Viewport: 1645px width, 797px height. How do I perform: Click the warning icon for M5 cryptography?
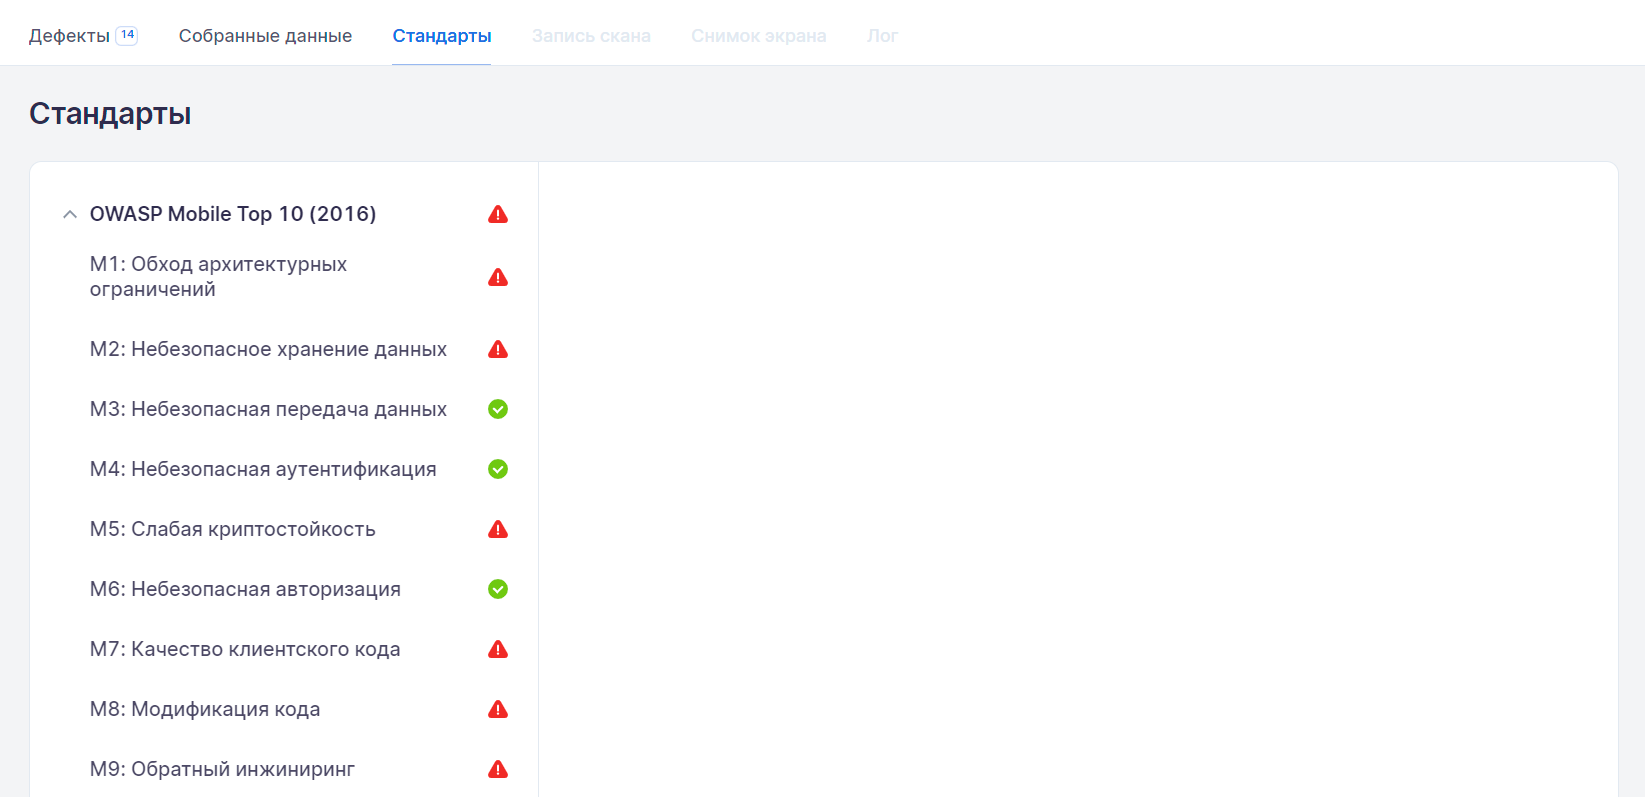498,529
